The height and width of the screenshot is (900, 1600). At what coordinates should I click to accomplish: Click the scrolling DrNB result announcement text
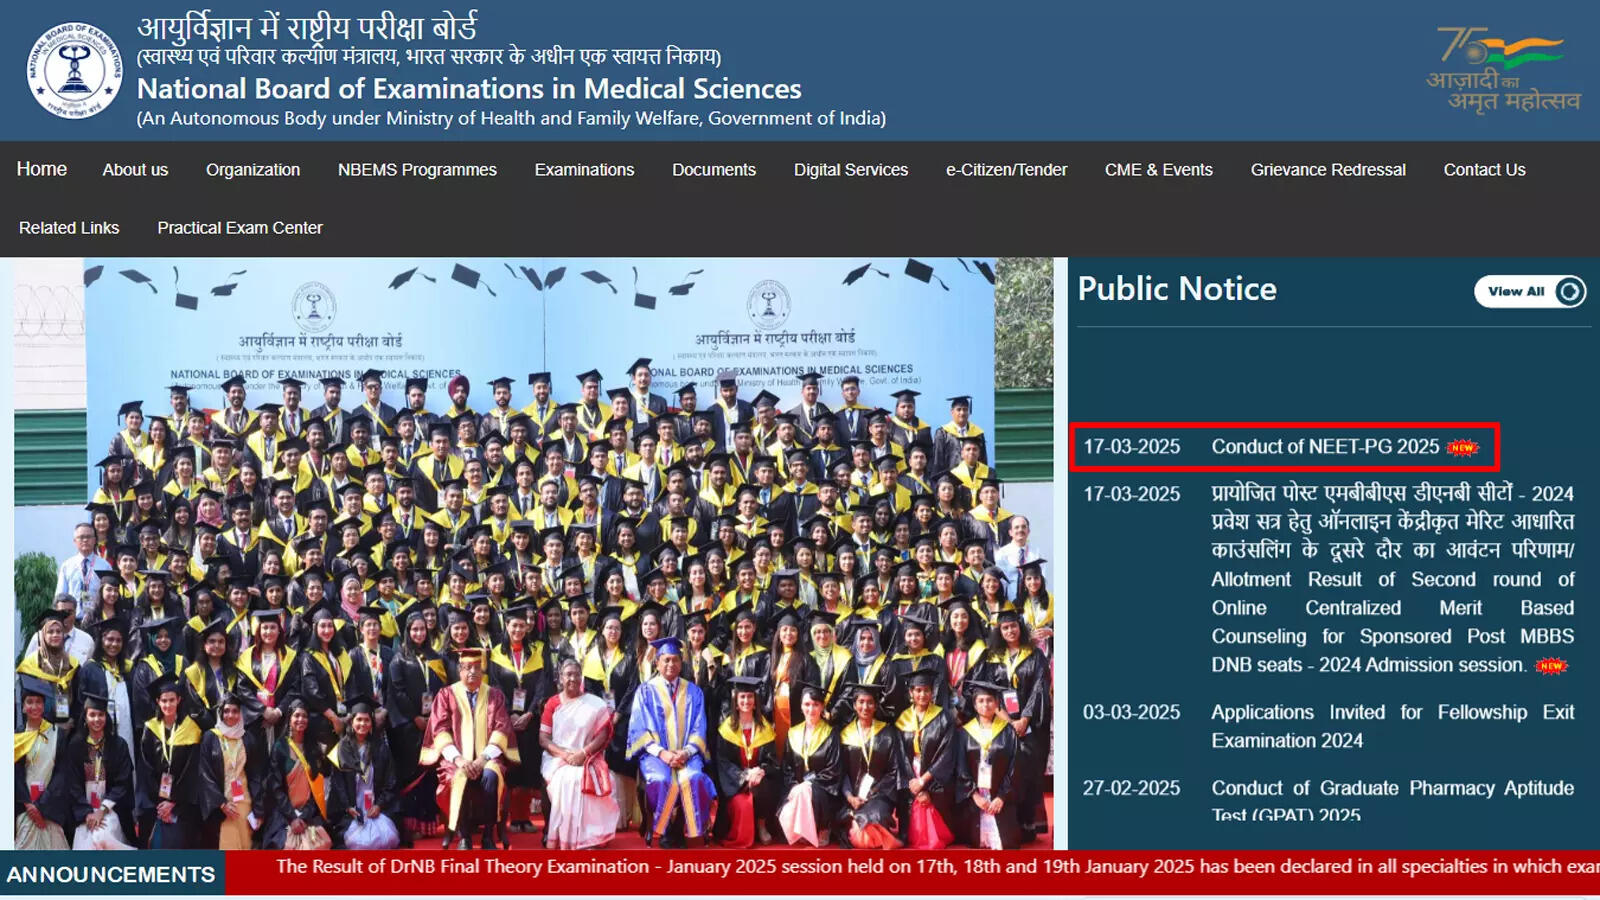click(900, 867)
